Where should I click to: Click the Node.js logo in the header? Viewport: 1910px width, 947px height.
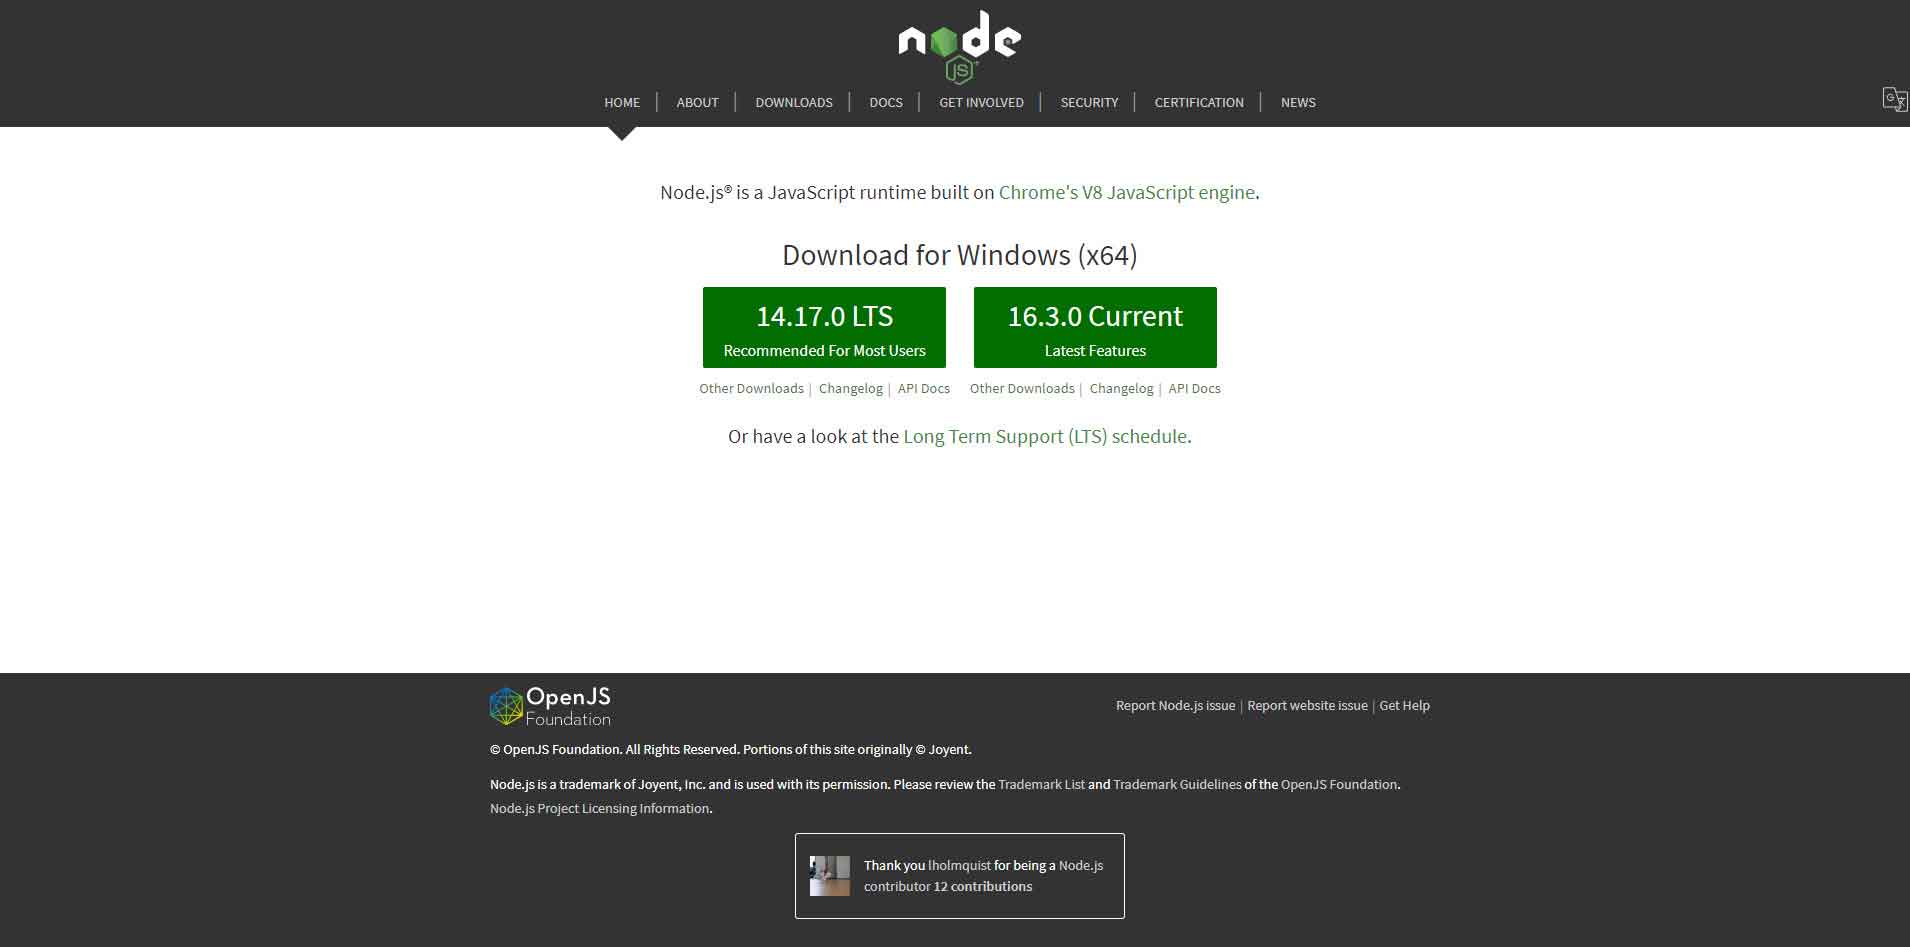tap(959, 46)
